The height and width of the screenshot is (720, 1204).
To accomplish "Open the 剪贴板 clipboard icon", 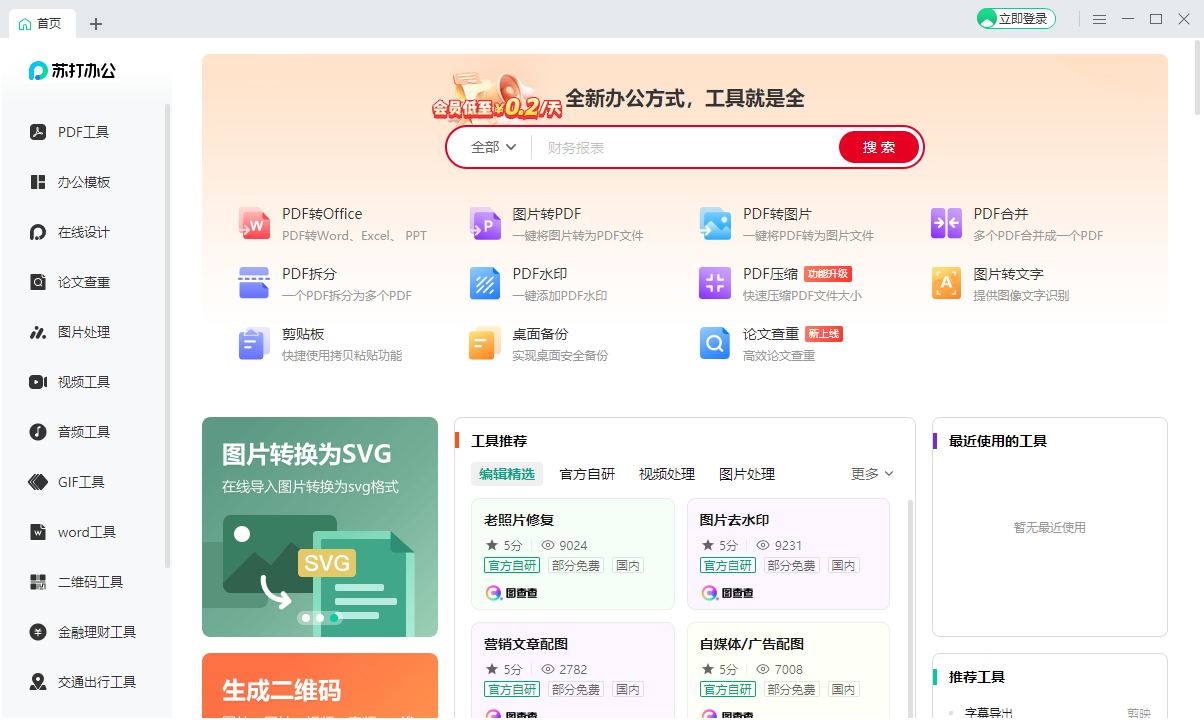I will (254, 344).
